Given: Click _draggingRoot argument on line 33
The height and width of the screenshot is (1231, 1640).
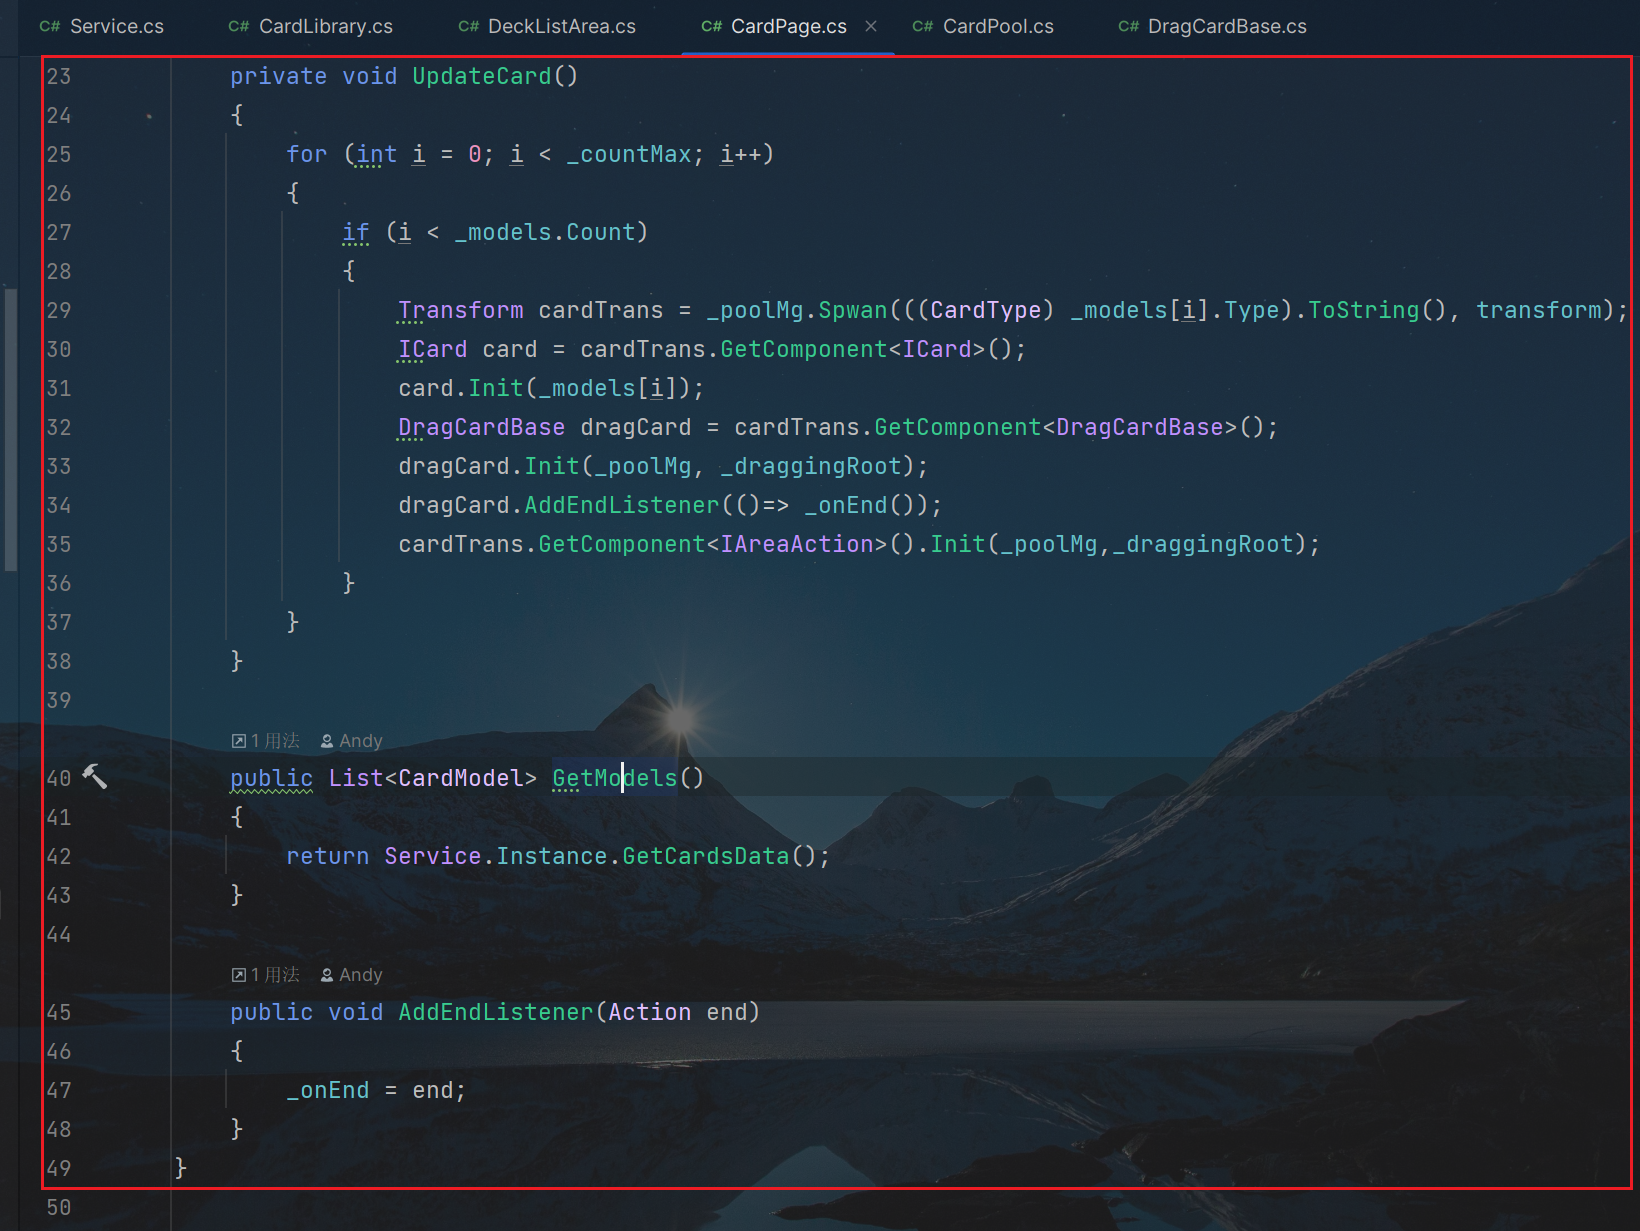Looking at the screenshot, I should coord(811,466).
